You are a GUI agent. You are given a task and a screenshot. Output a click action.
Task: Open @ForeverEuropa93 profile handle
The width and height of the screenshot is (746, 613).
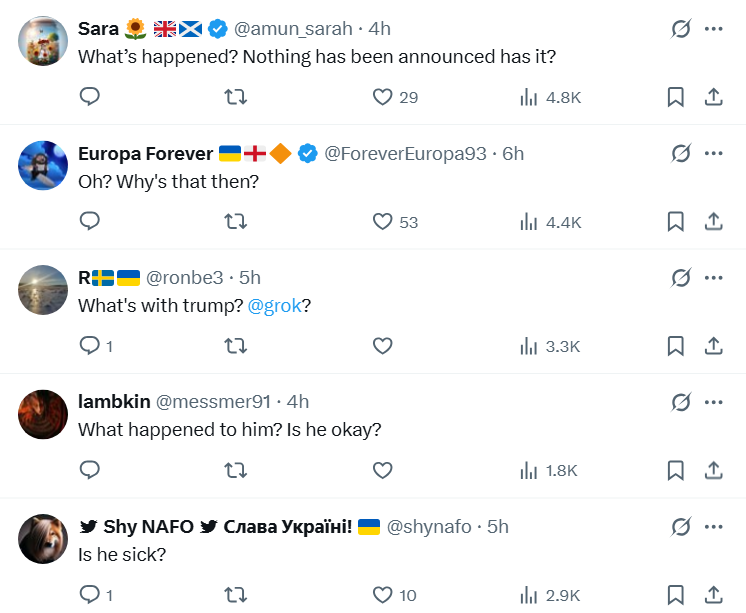(406, 153)
